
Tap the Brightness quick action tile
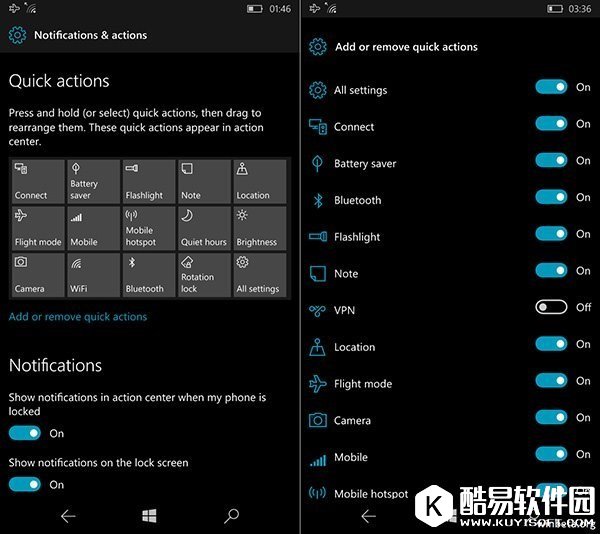click(260, 228)
